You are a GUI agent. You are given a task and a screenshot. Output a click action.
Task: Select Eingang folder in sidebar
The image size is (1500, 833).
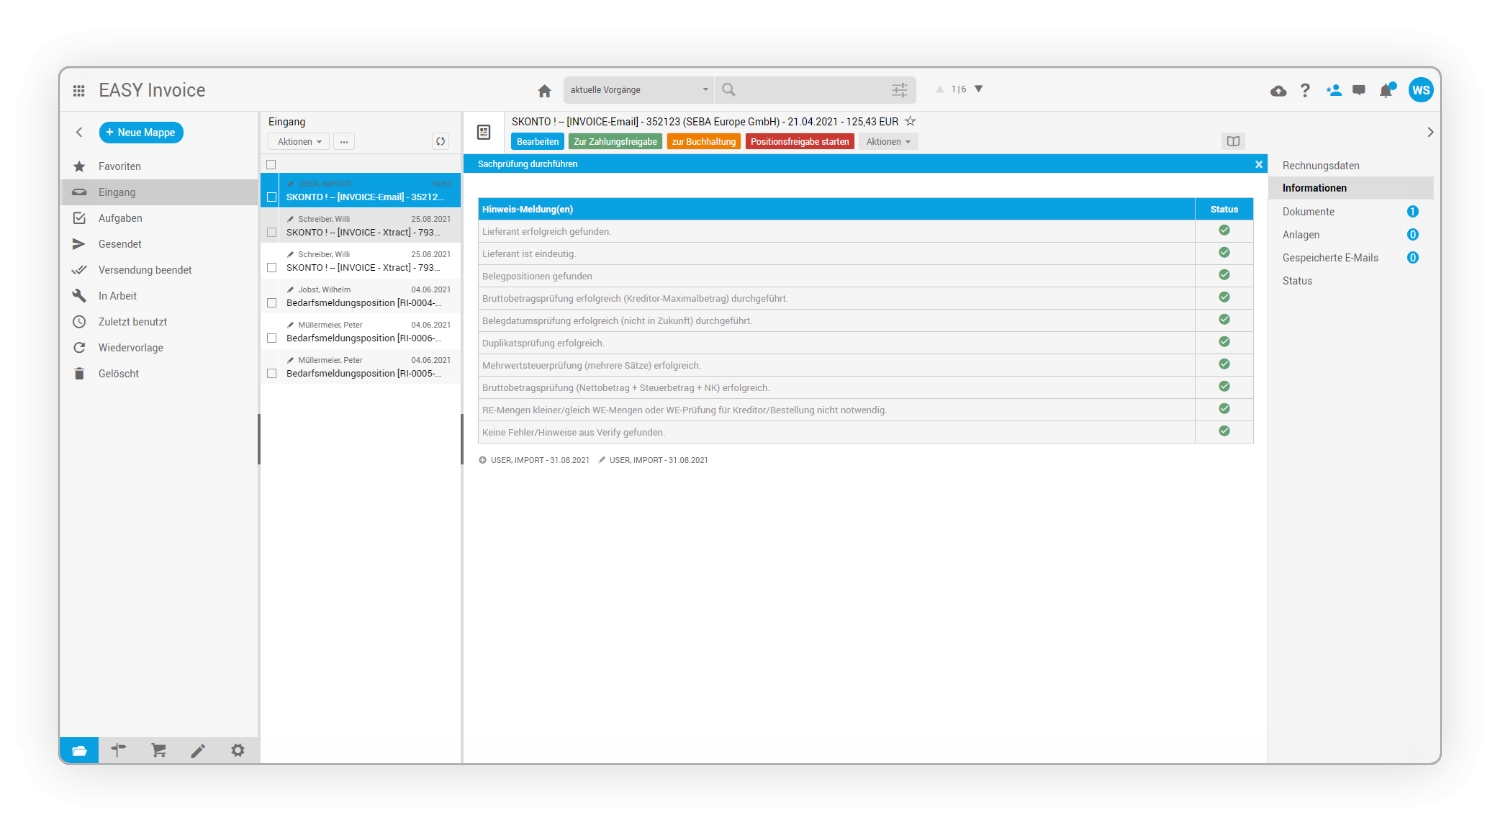point(160,192)
